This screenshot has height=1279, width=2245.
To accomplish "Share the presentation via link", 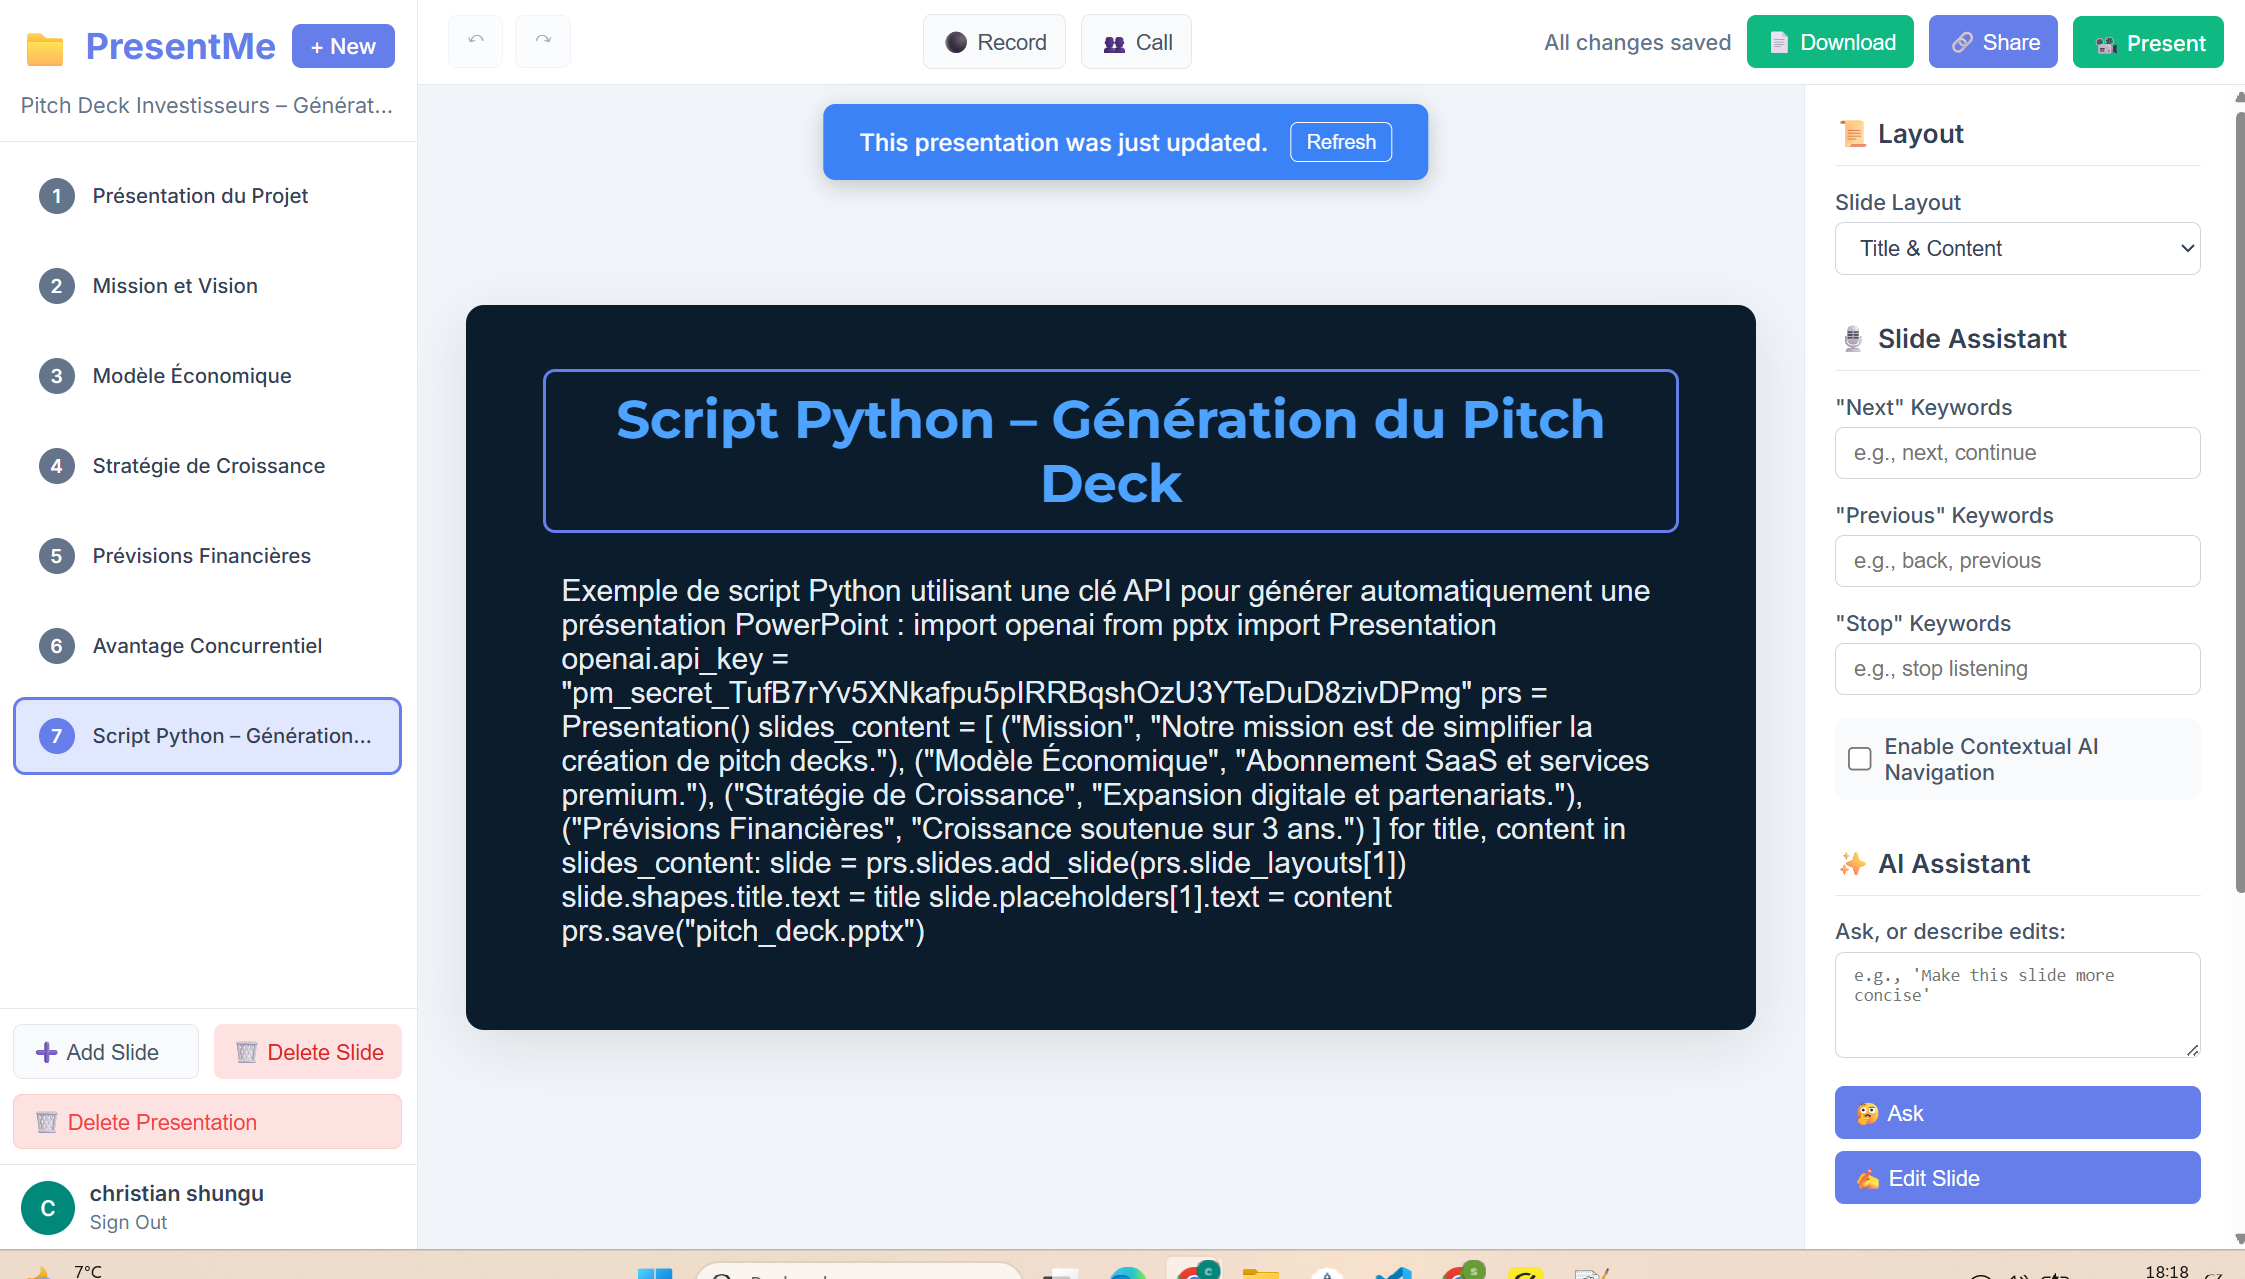I will point(1992,42).
